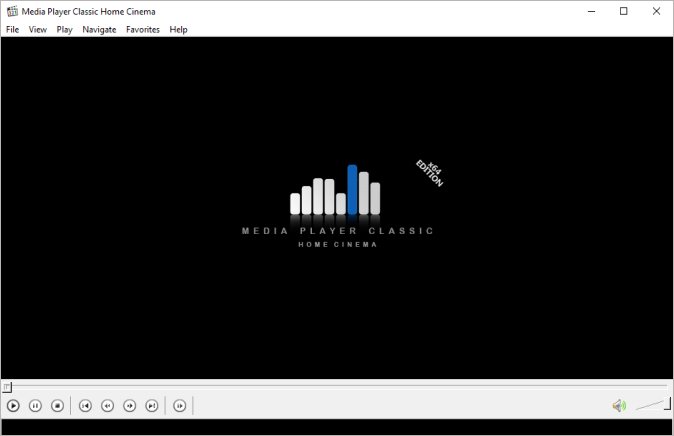Open the Favorites menu
The image size is (674, 436).
(143, 29)
